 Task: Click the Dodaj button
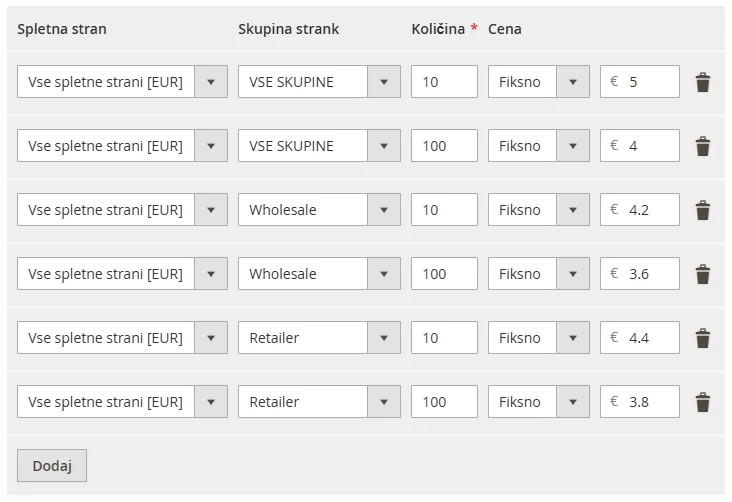click(52, 466)
